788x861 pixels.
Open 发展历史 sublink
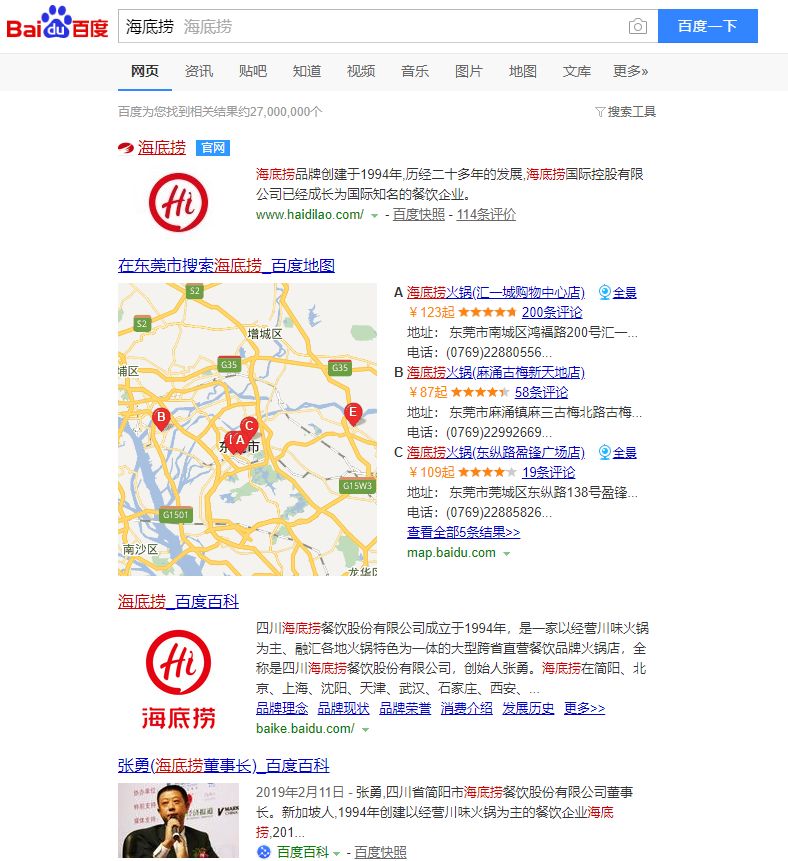pyautogui.click(x=528, y=708)
